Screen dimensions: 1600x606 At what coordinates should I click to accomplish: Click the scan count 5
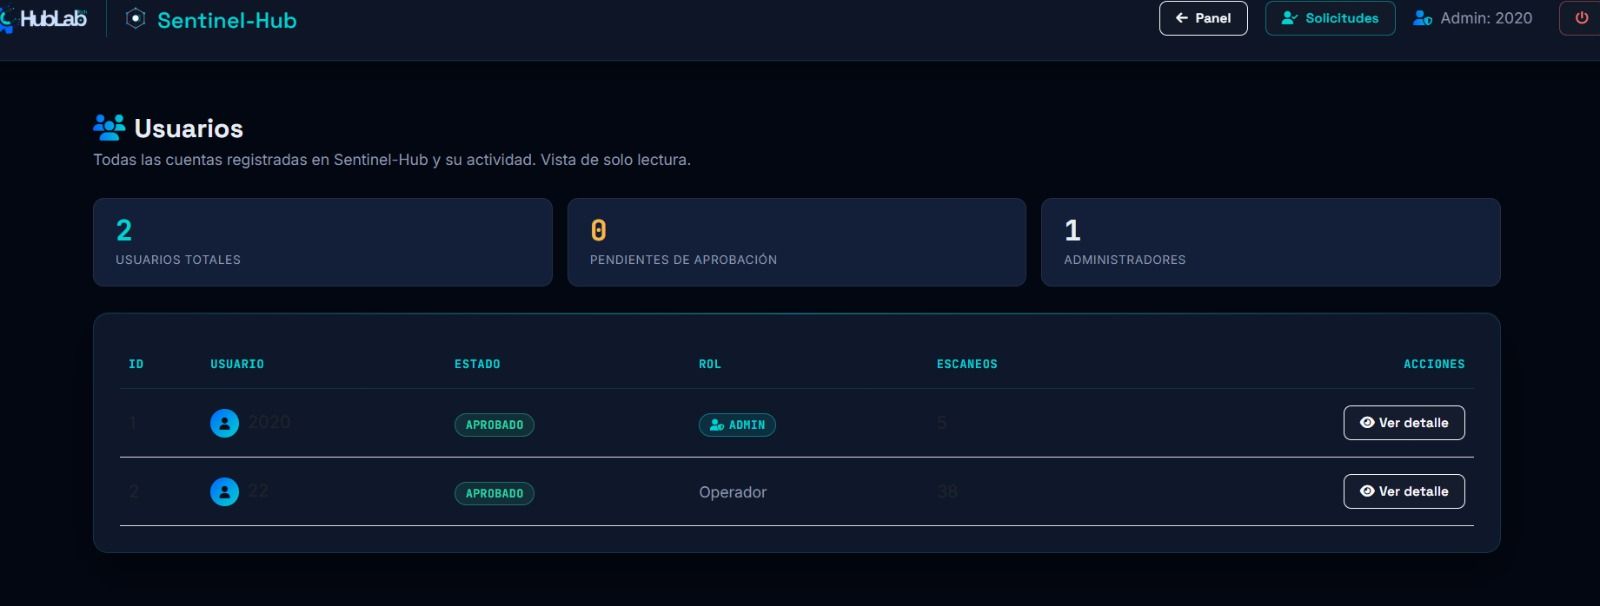pos(942,423)
